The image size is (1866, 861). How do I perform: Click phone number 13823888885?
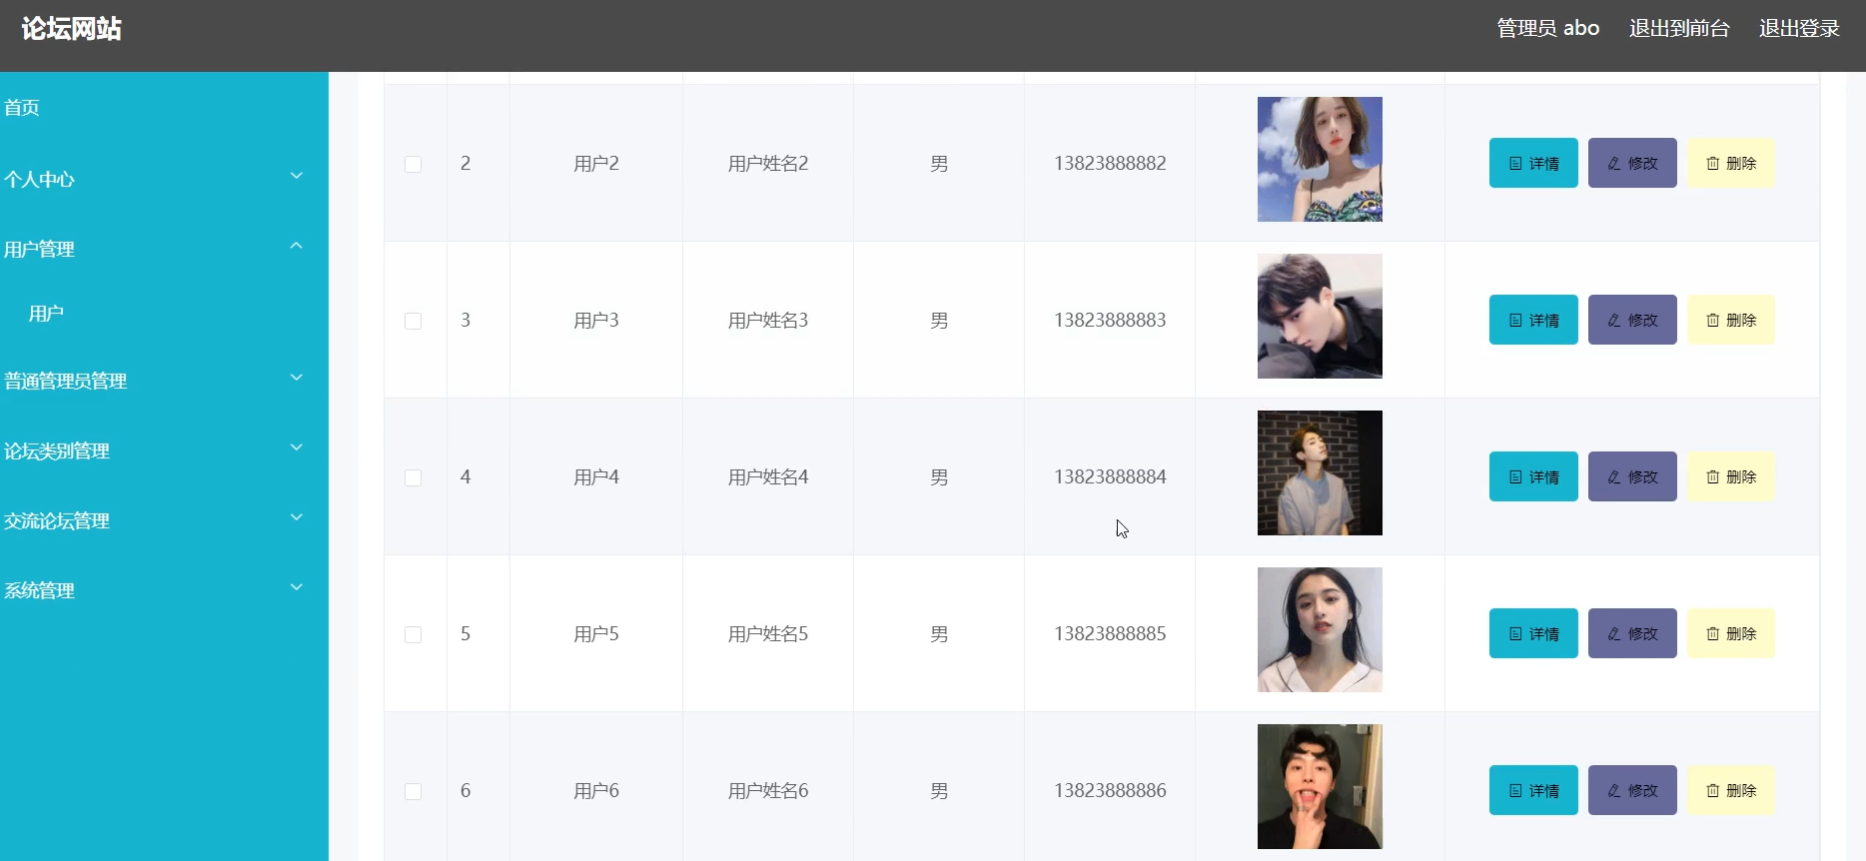pos(1110,633)
